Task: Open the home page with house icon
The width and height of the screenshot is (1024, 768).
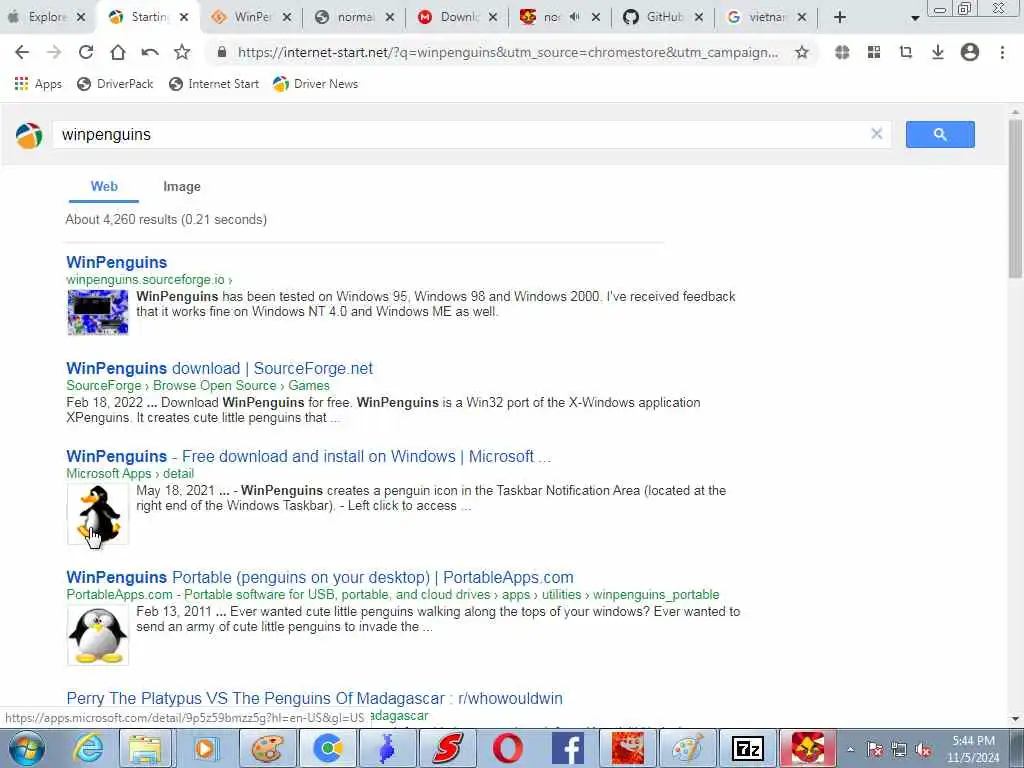Action: click(x=118, y=52)
